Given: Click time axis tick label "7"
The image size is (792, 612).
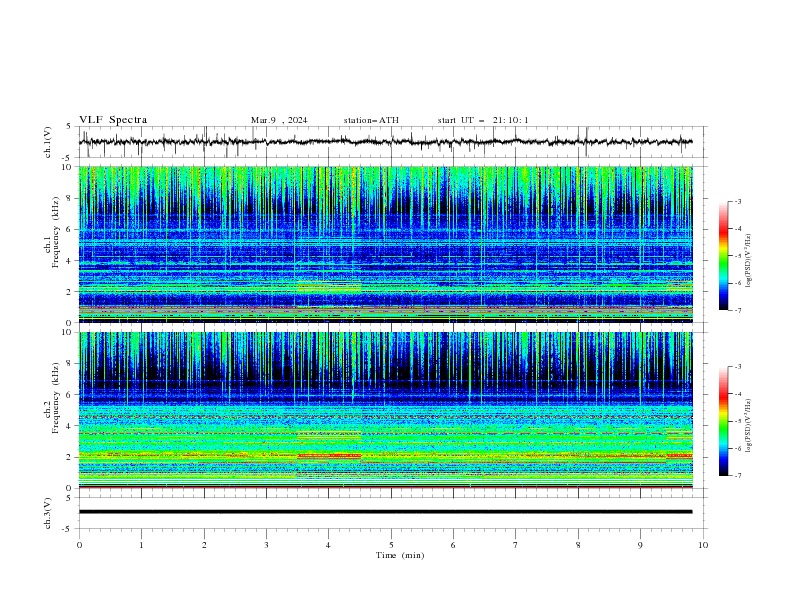Looking at the screenshot, I should (516, 545).
